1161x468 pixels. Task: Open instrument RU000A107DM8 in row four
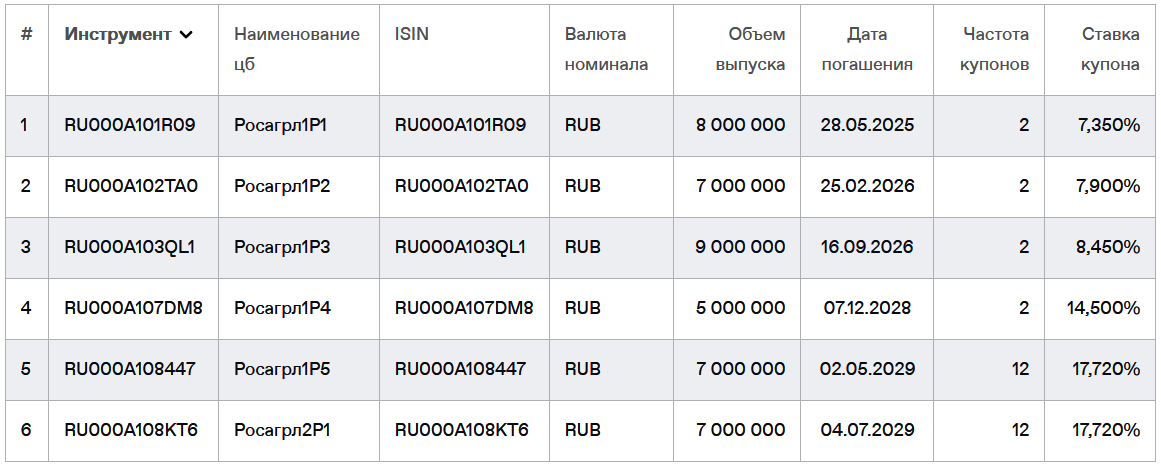(x=133, y=307)
